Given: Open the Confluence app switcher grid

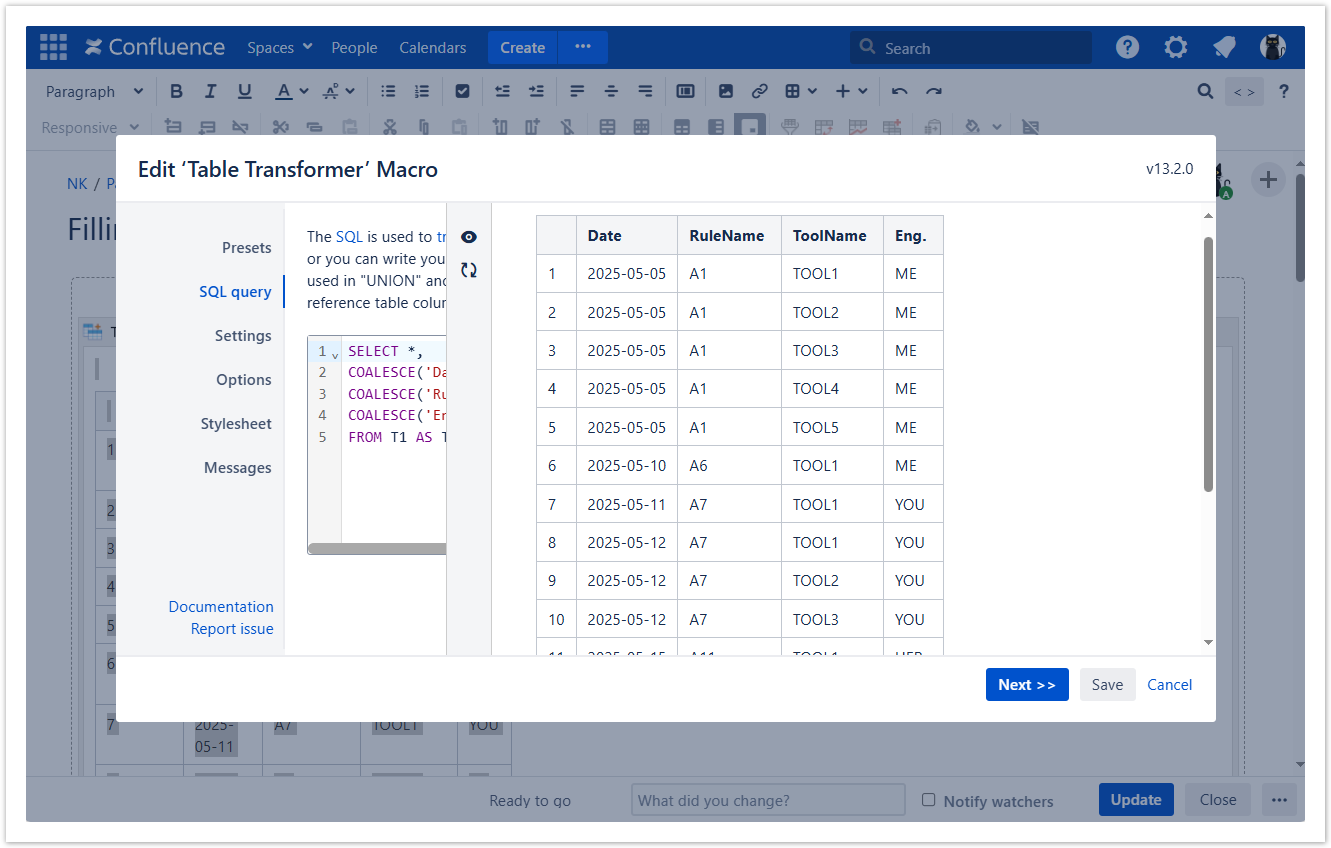Looking at the screenshot, I should 53,47.
